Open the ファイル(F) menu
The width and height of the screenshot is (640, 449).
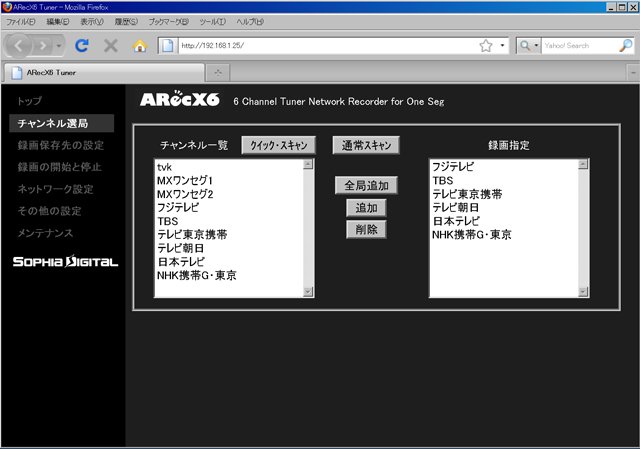[20, 22]
